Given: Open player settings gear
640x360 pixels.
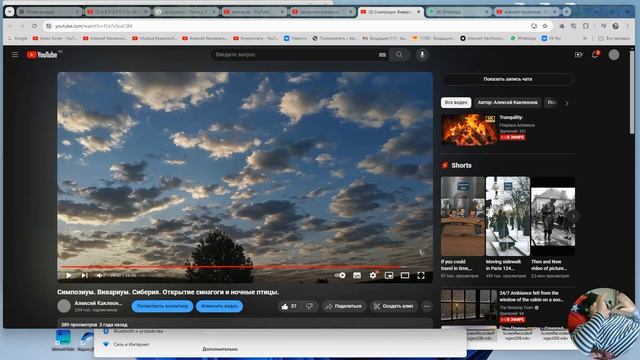Looking at the screenshot, I should pos(373,276).
